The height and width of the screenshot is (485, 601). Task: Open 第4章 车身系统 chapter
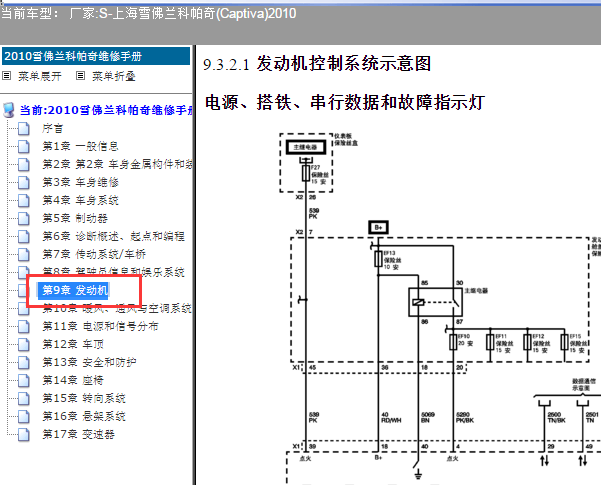(80, 200)
